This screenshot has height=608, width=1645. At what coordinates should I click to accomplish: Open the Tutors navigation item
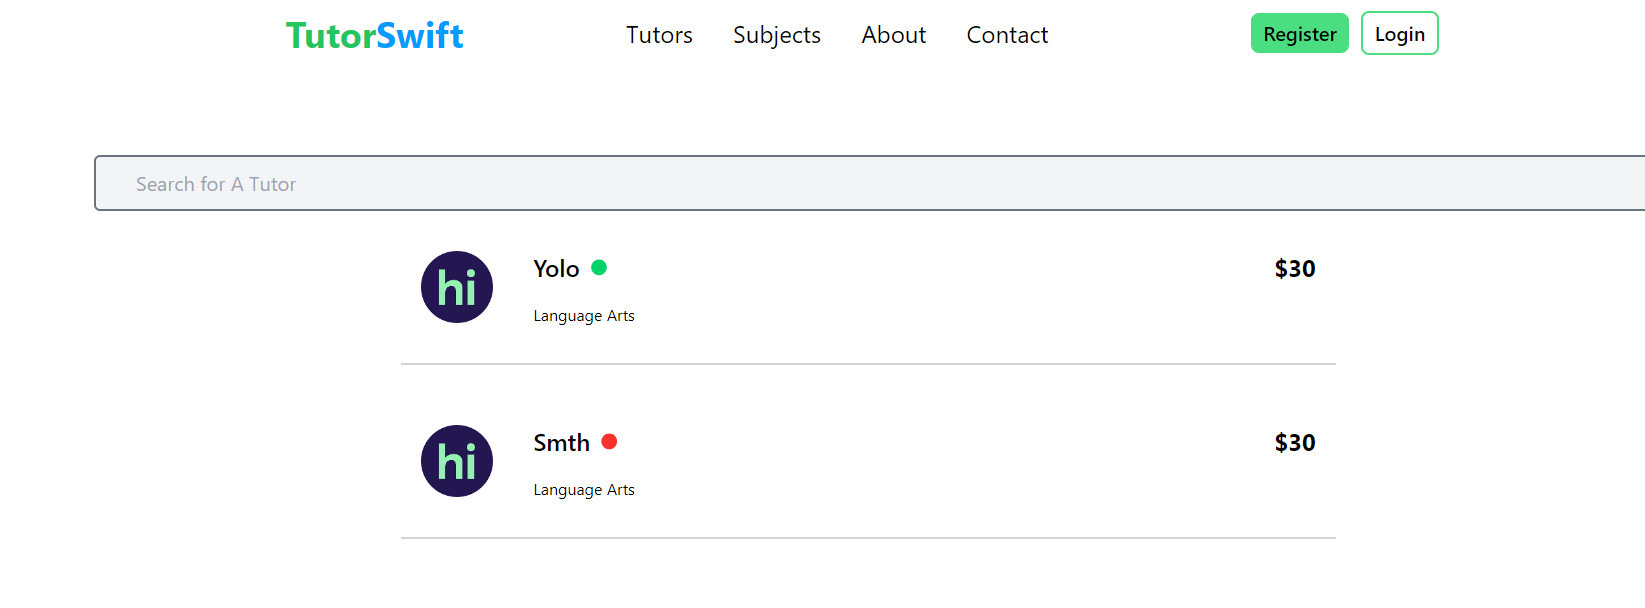(x=659, y=35)
